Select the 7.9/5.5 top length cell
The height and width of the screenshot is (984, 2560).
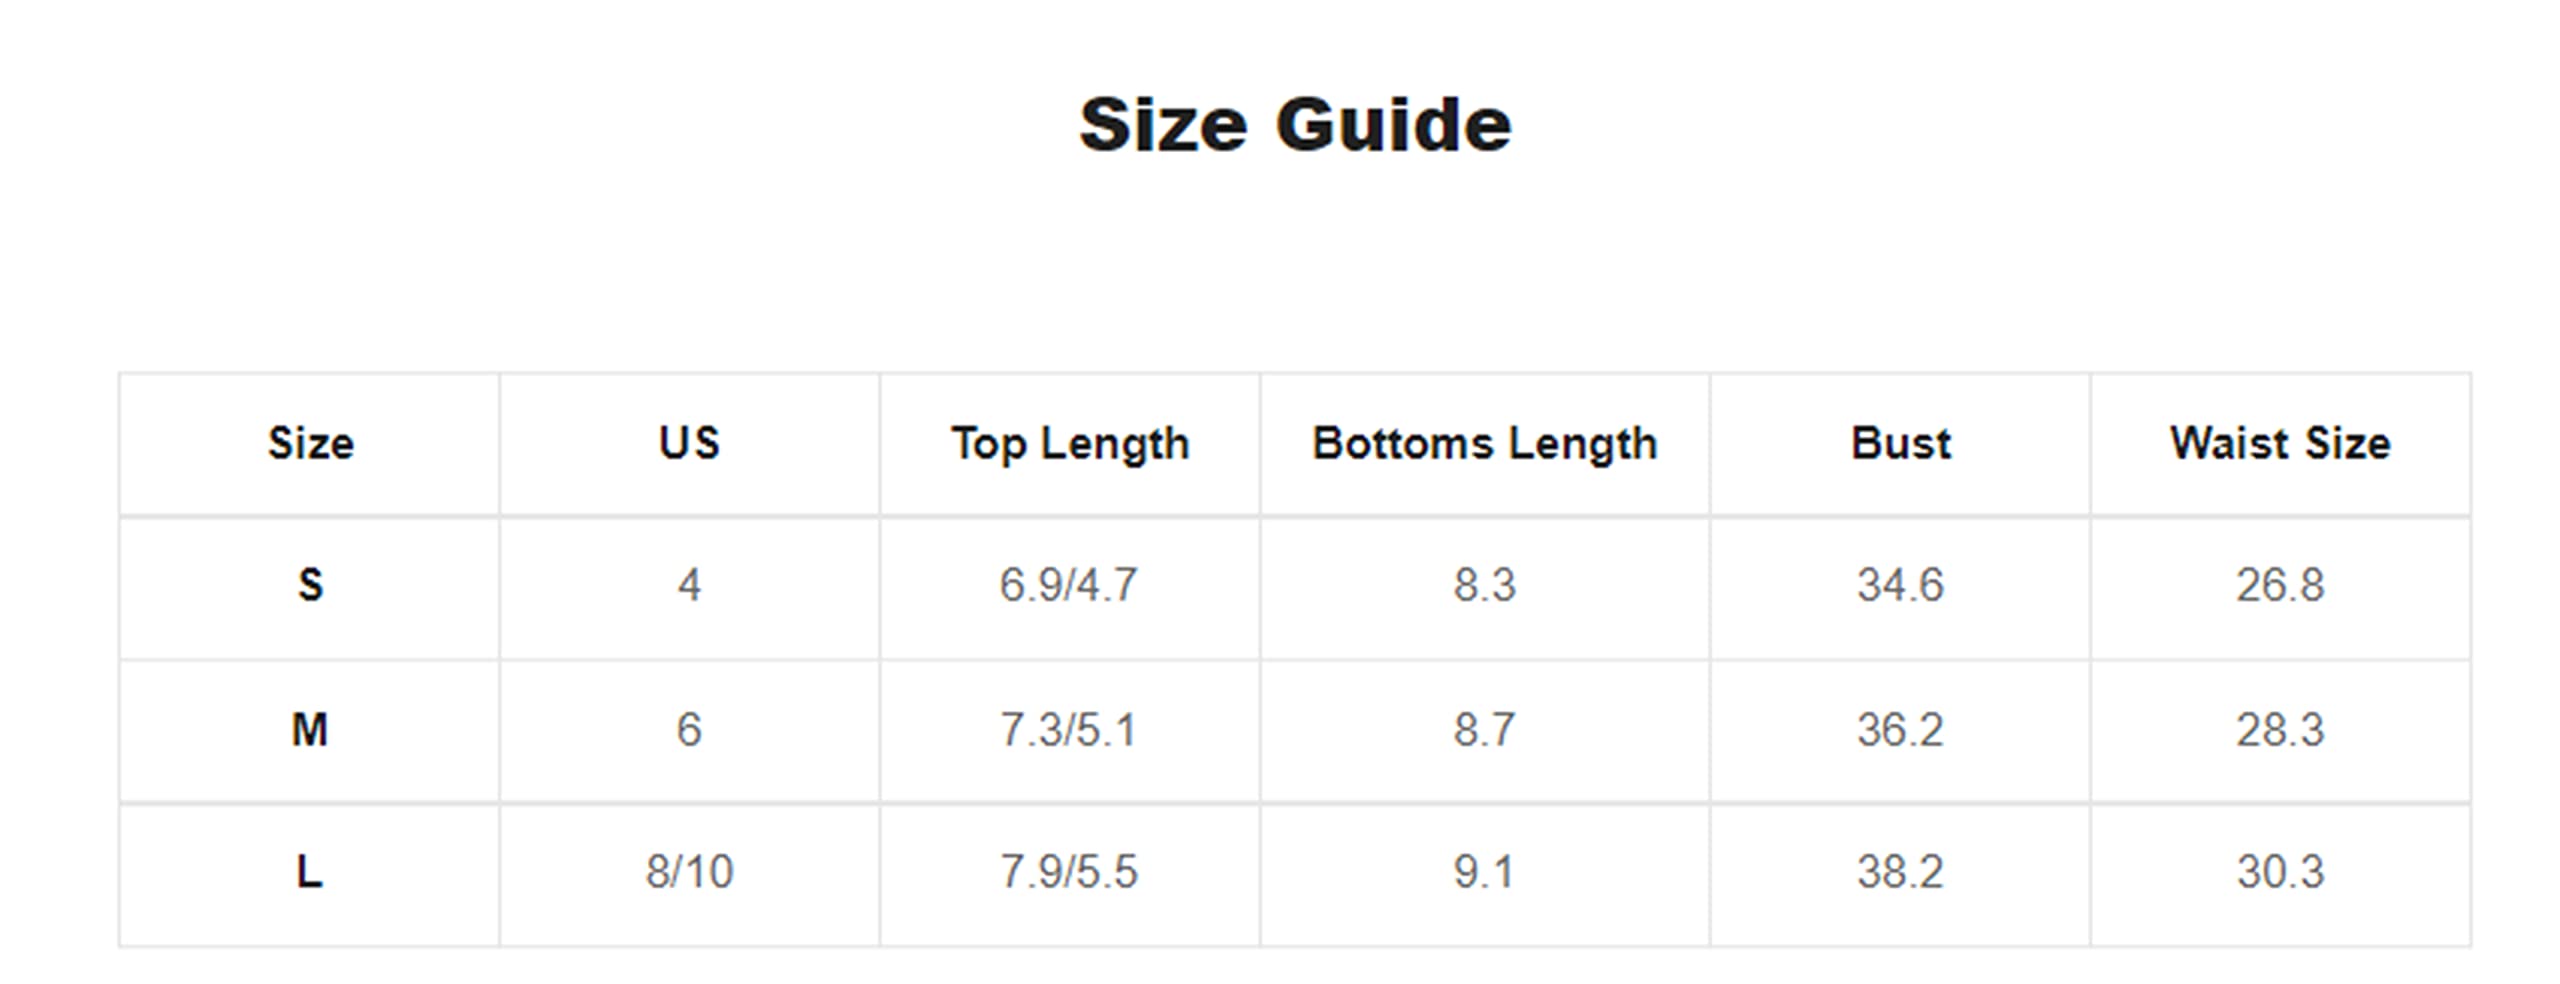coord(1070,874)
